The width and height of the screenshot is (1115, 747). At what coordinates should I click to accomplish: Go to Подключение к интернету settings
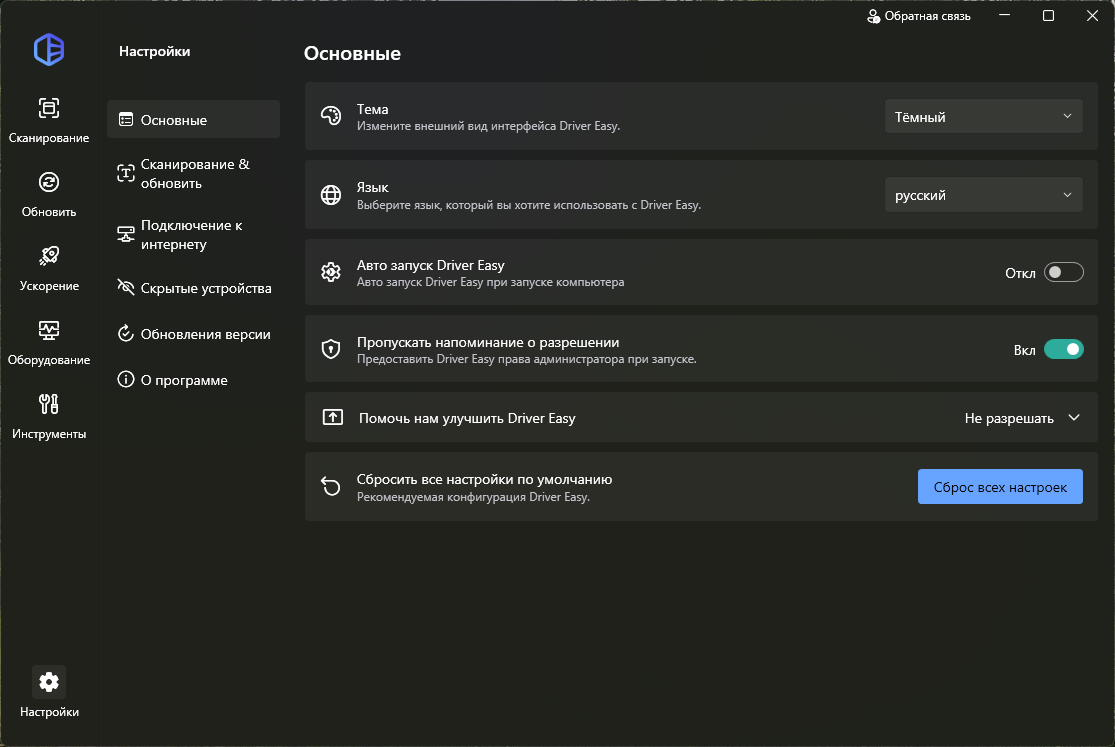tap(193, 235)
